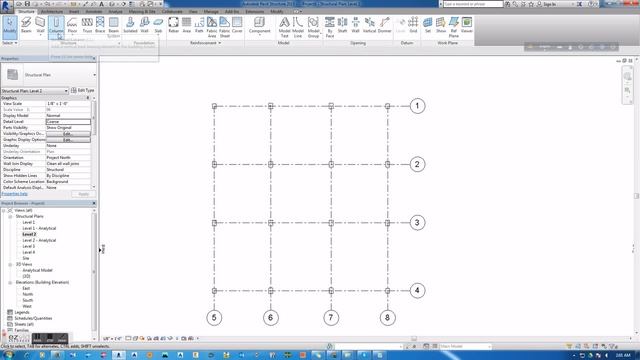
Task: Open the Select panel dropdown
Action: click(x=10, y=43)
